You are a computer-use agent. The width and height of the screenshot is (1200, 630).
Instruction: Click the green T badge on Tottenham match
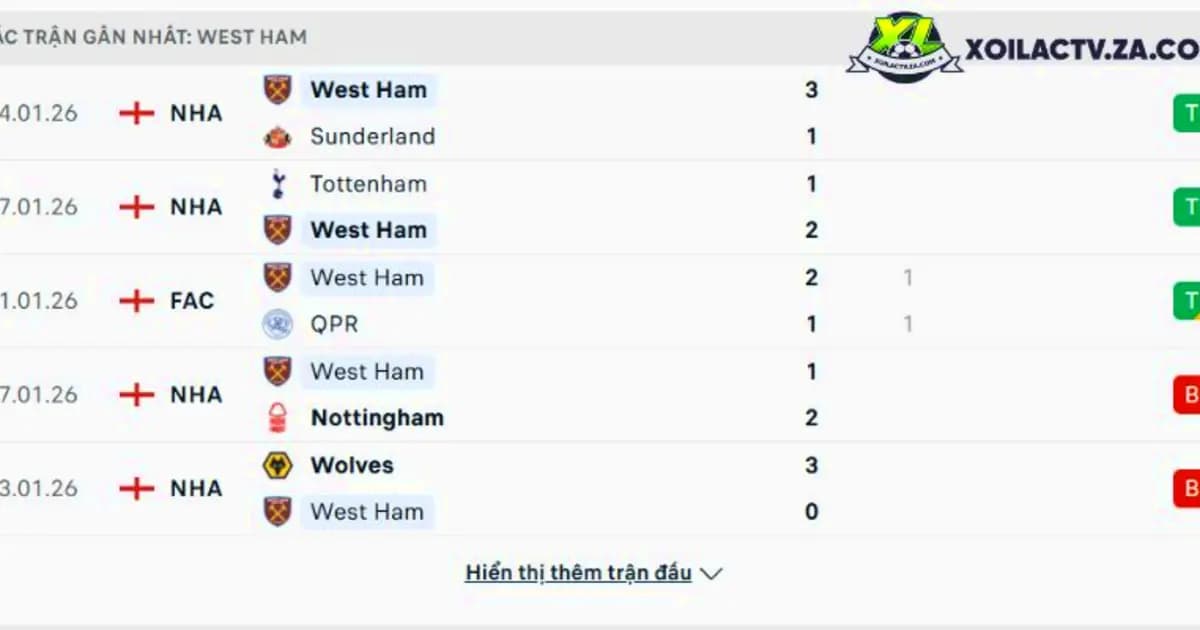tap(1187, 207)
